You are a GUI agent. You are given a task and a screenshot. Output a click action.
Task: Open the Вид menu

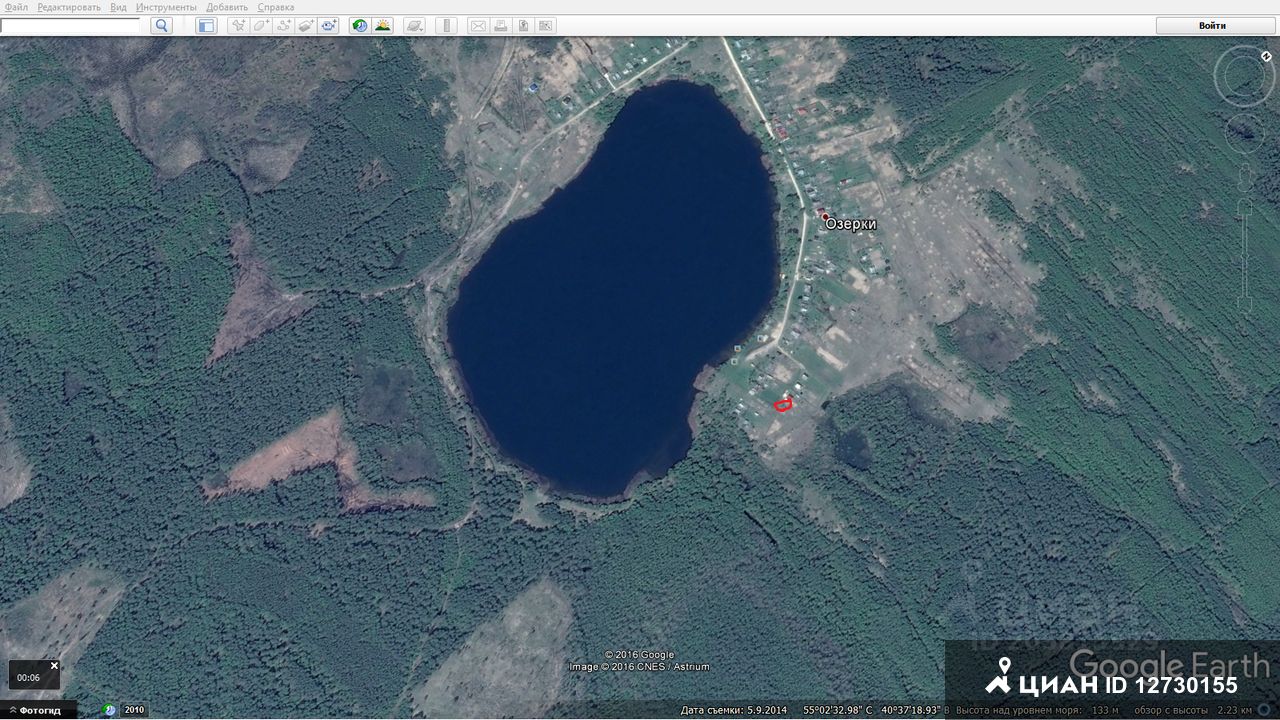pos(118,7)
